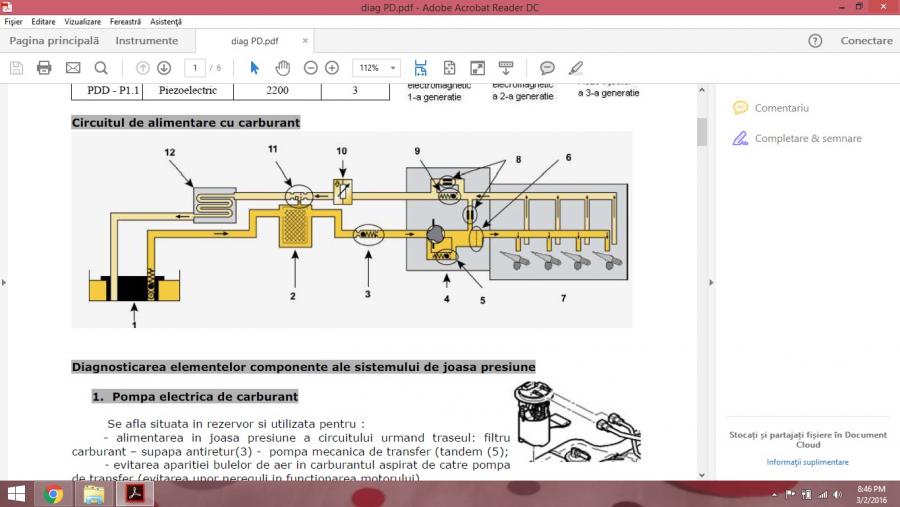Click the envelope email icon
900x507 pixels.
click(73, 68)
